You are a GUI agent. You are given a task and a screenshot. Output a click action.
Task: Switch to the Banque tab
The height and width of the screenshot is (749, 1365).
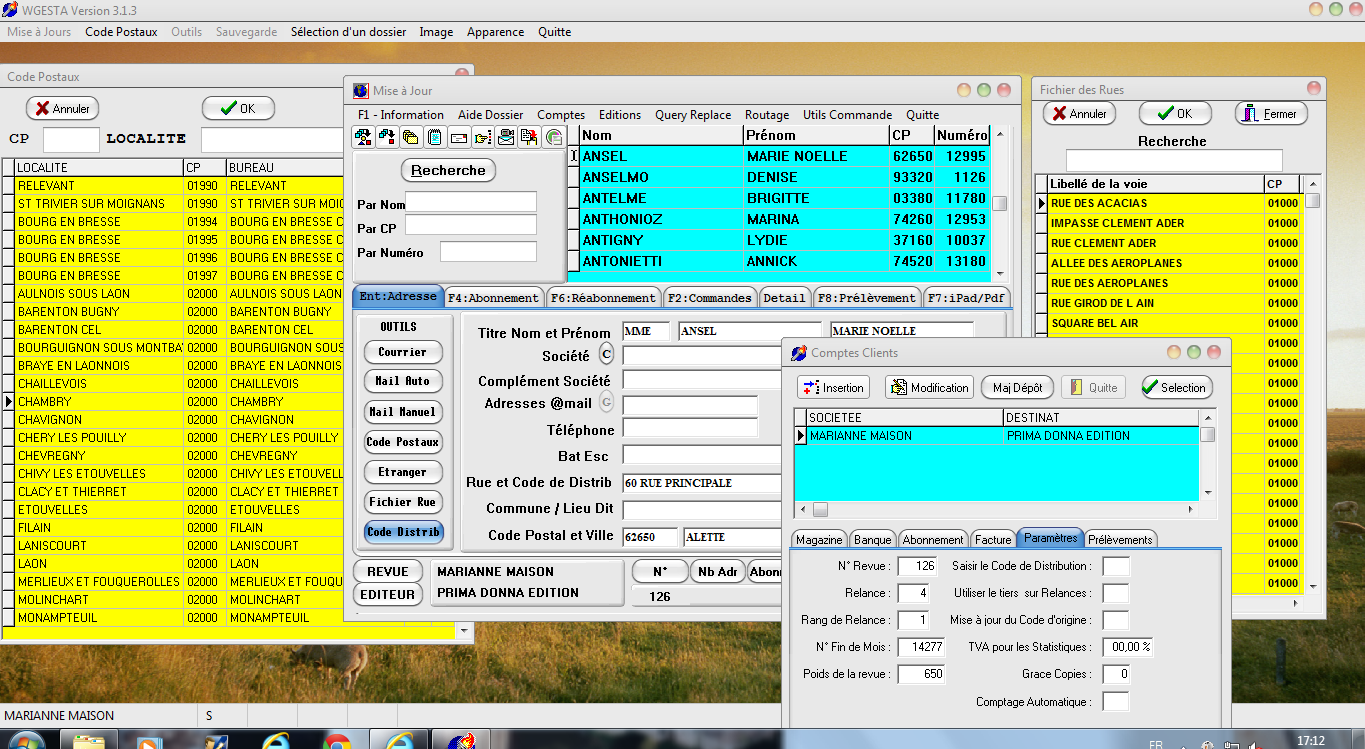872,540
